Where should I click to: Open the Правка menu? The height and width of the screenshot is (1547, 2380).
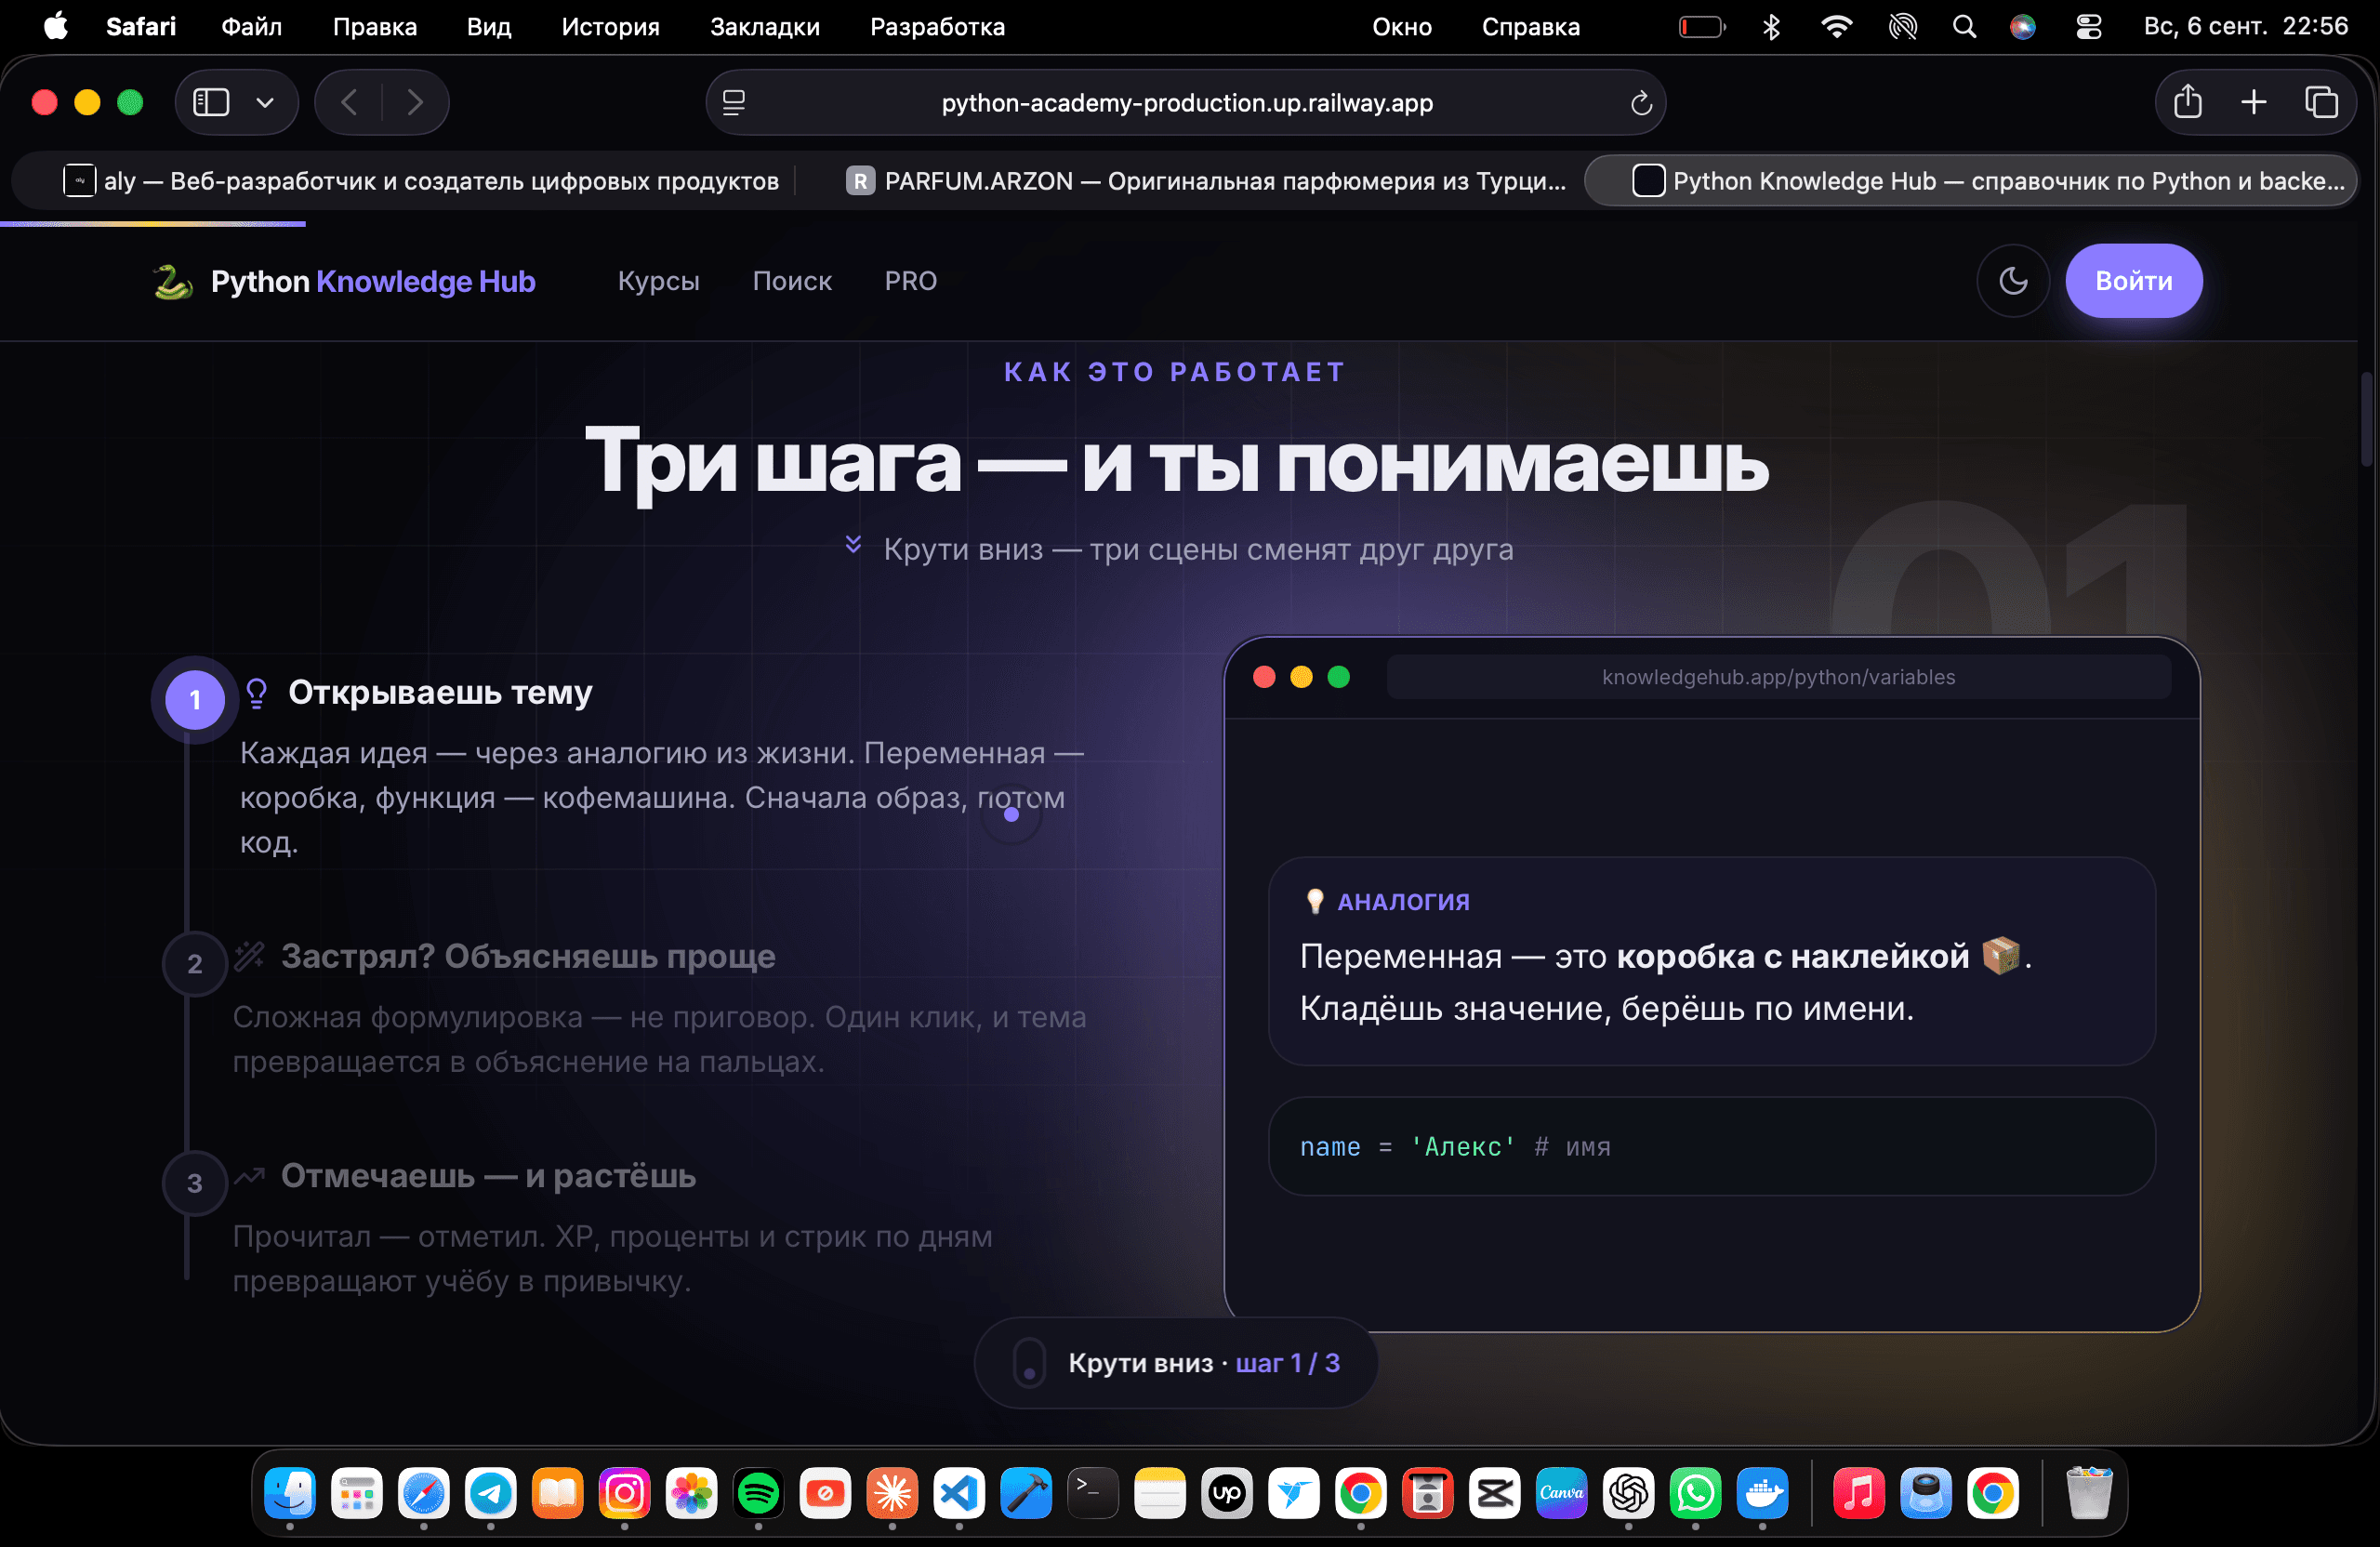pos(374,27)
